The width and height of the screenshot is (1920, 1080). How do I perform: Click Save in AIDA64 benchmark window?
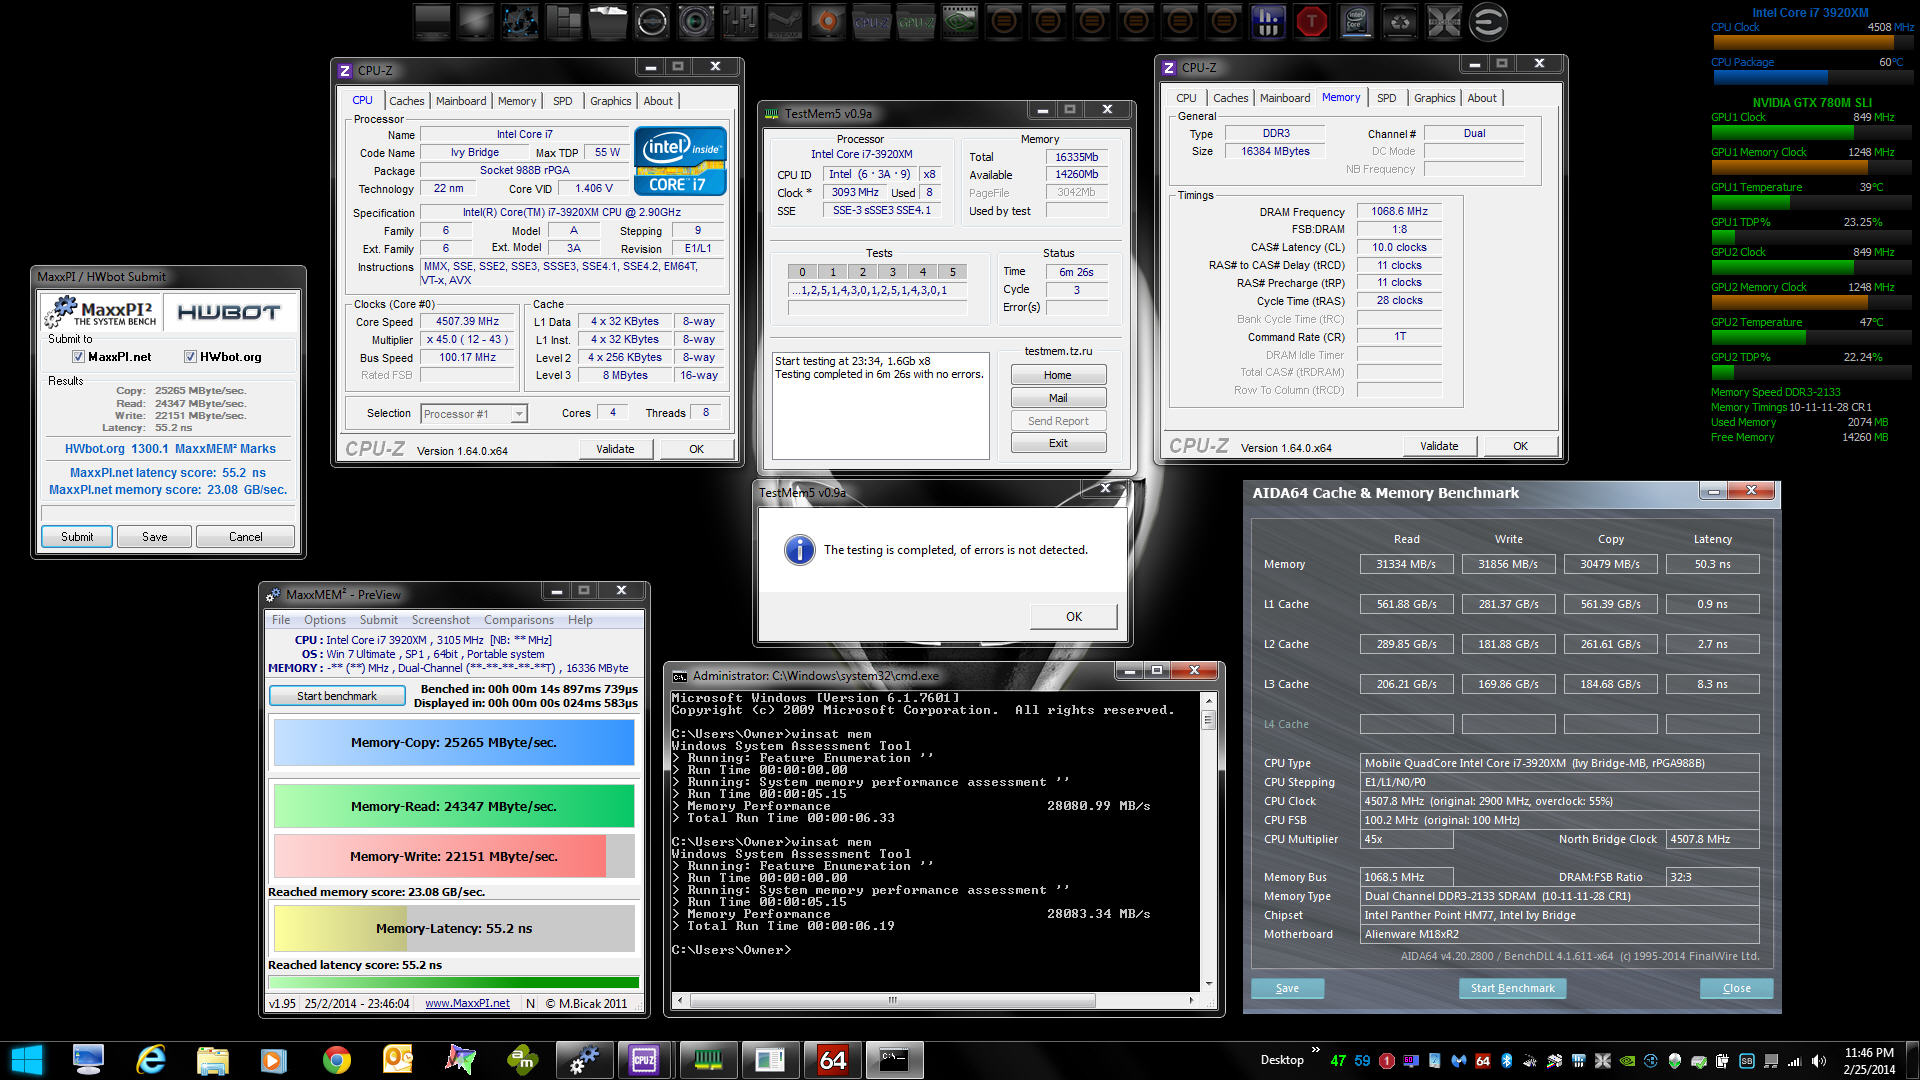click(x=1287, y=988)
